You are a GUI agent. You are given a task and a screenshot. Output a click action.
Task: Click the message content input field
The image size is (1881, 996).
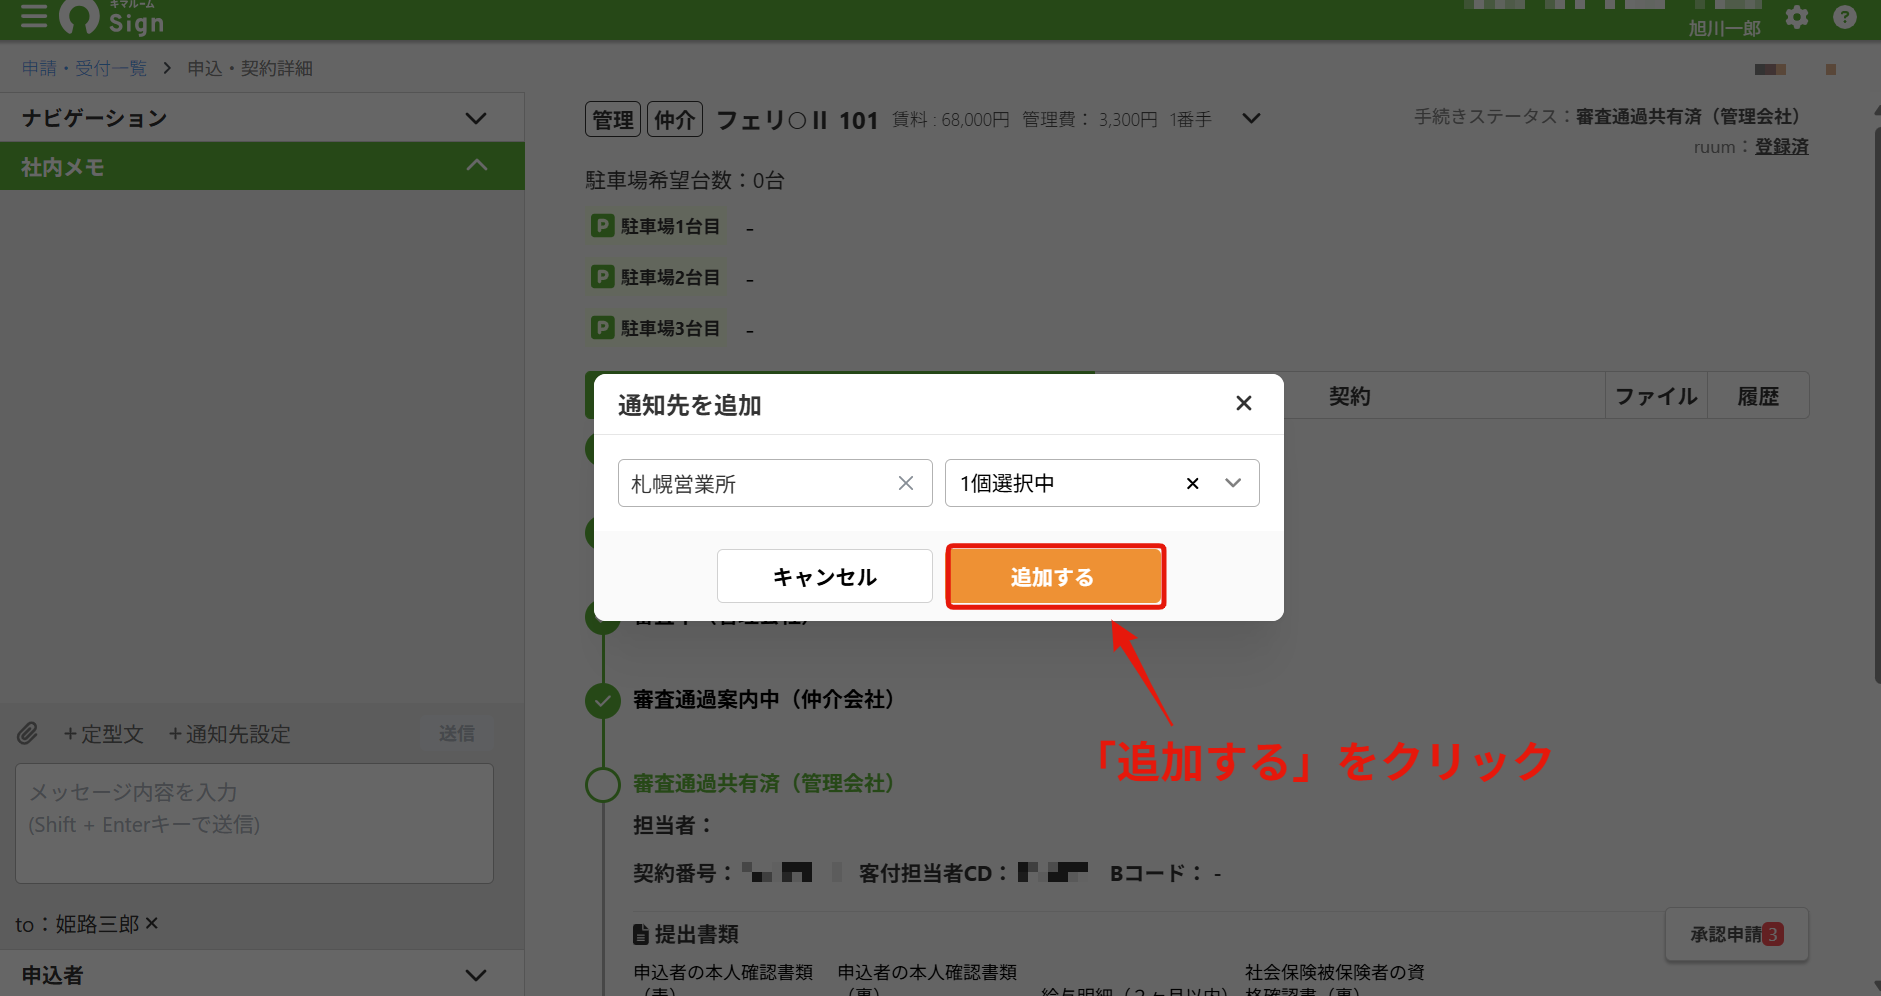click(254, 824)
